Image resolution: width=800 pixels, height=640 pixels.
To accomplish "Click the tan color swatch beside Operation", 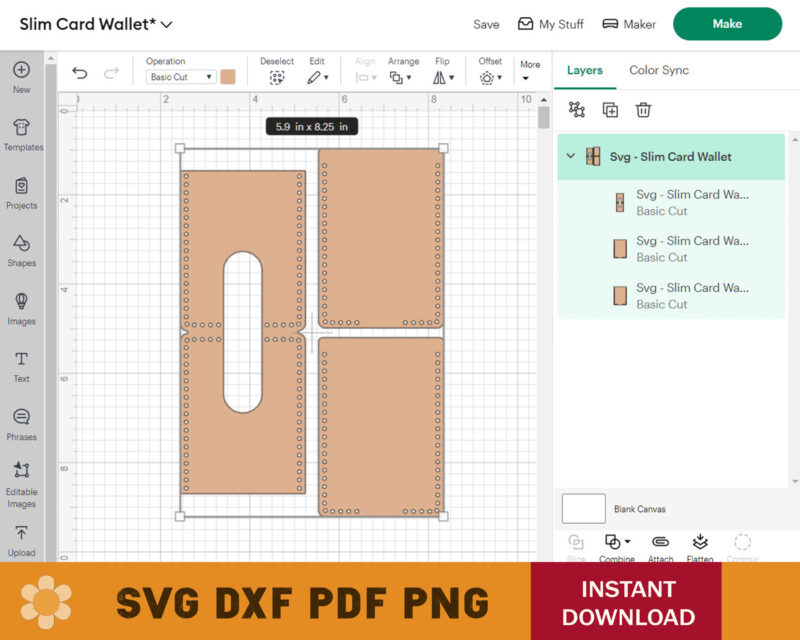I will click(x=228, y=77).
